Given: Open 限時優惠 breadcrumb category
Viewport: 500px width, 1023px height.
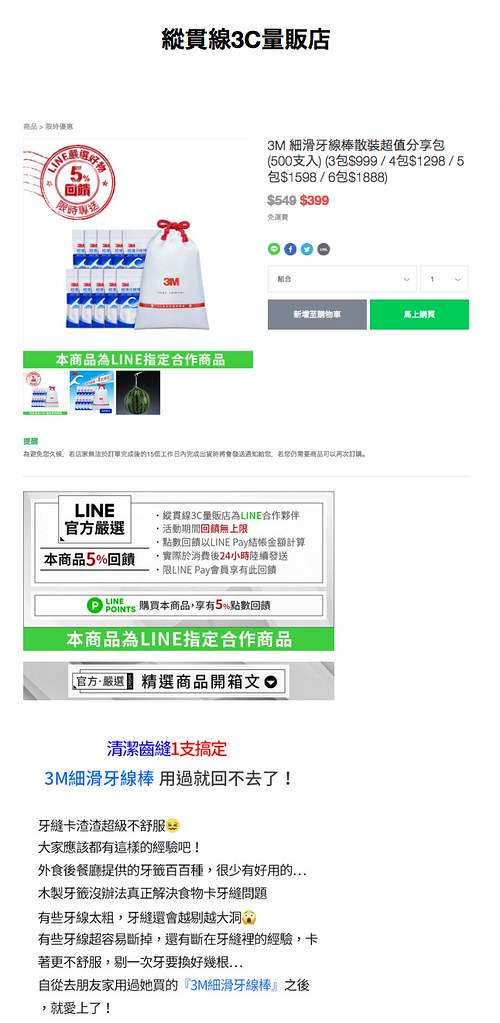Looking at the screenshot, I should click(59, 127).
